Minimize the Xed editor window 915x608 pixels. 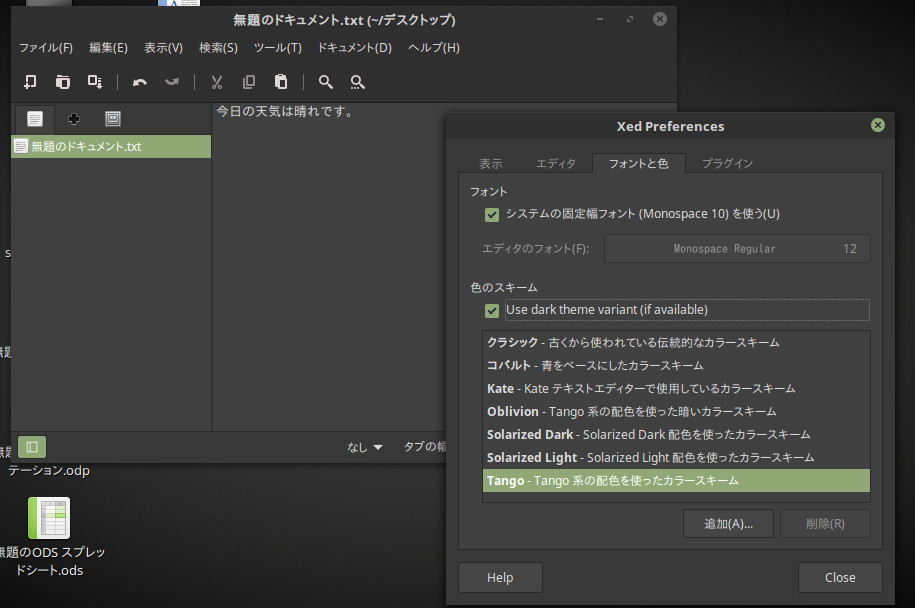click(x=599, y=19)
